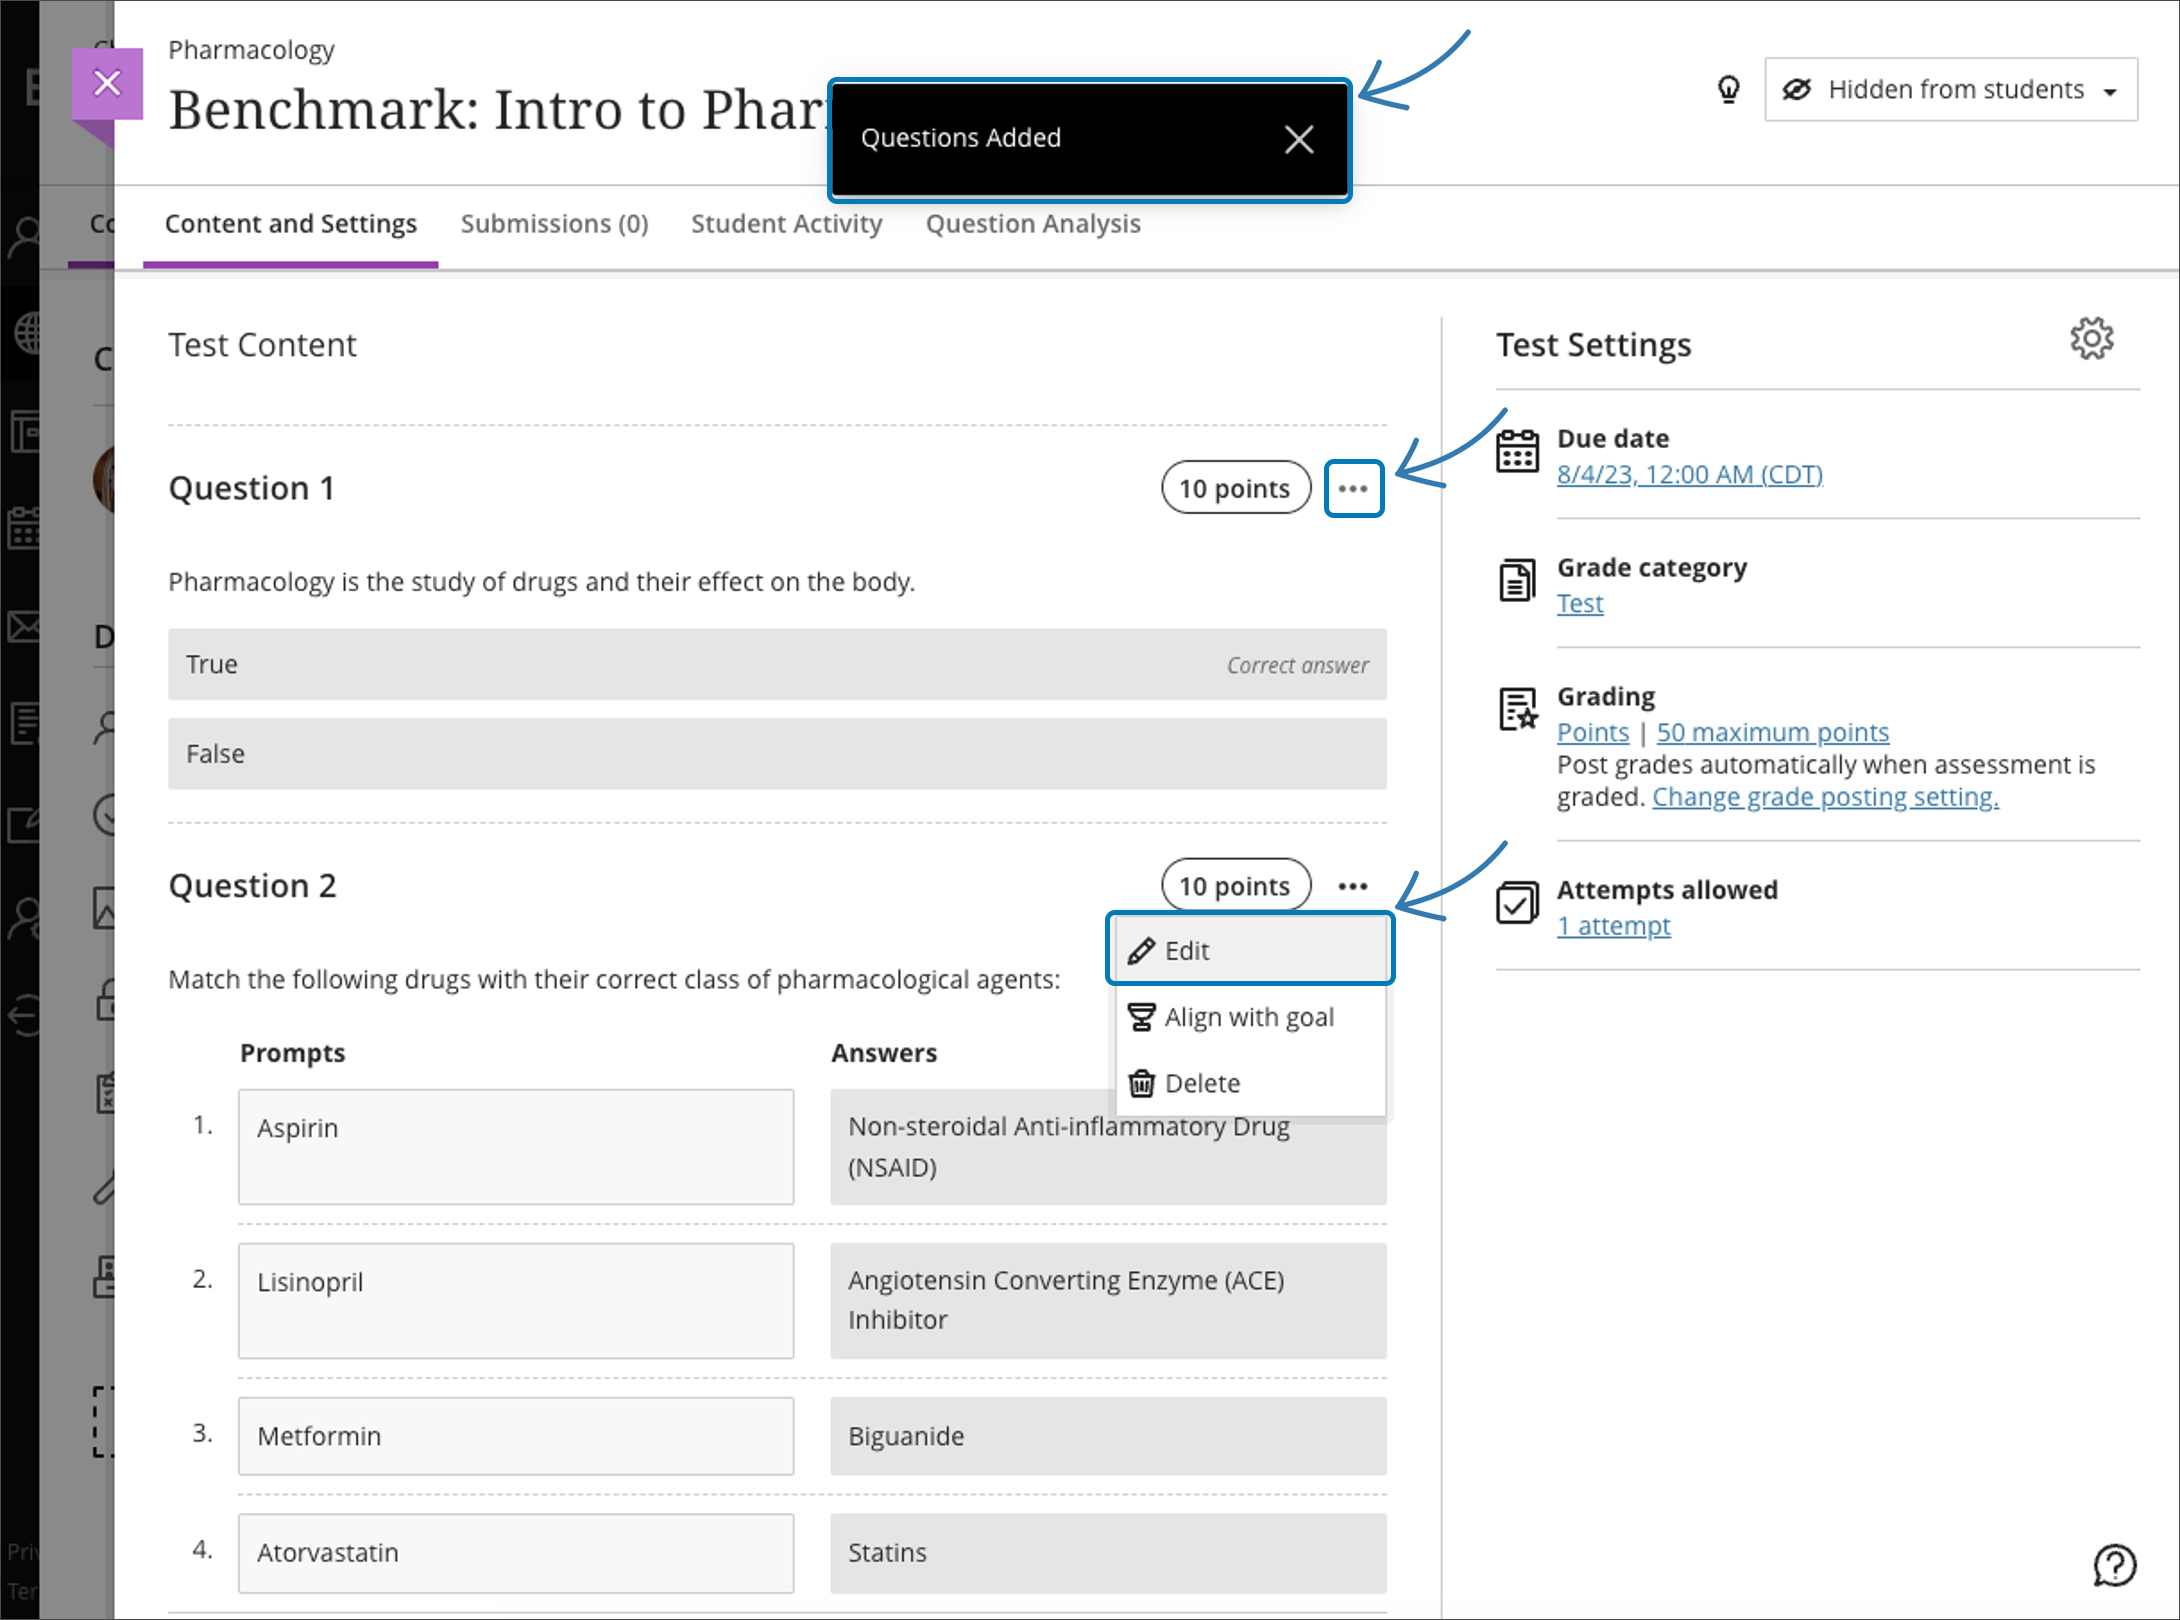
Task: Open Question 1 more options menu
Action: coord(1353,489)
